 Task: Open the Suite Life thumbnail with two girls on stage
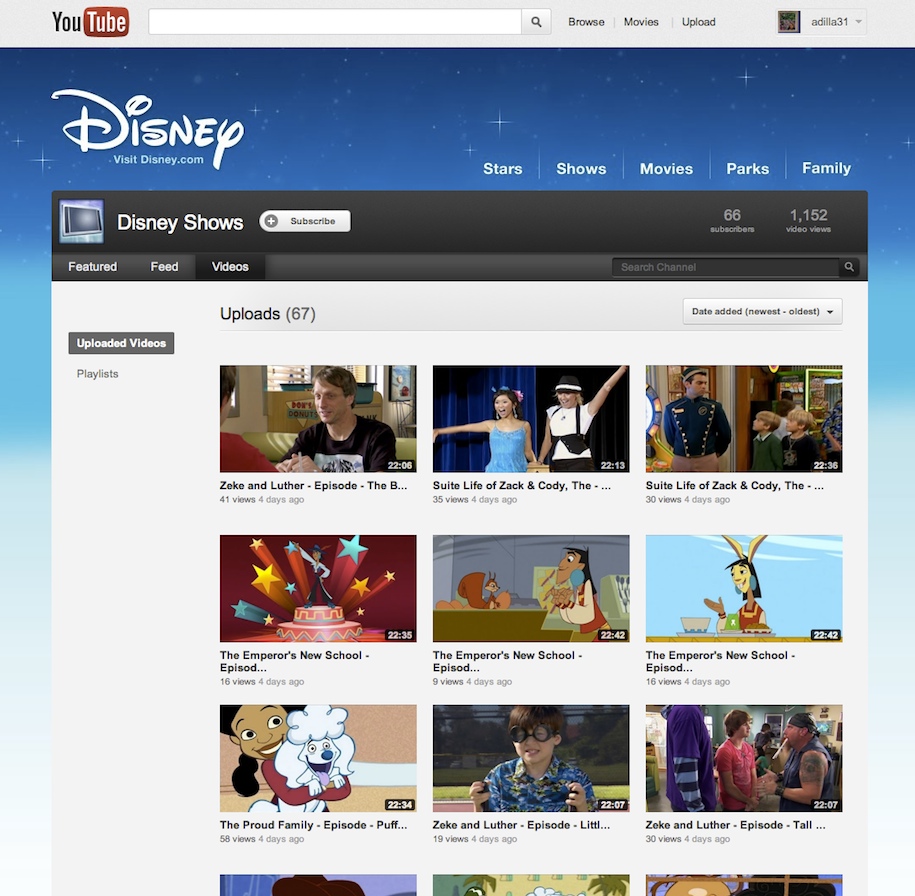pyautogui.click(x=531, y=419)
